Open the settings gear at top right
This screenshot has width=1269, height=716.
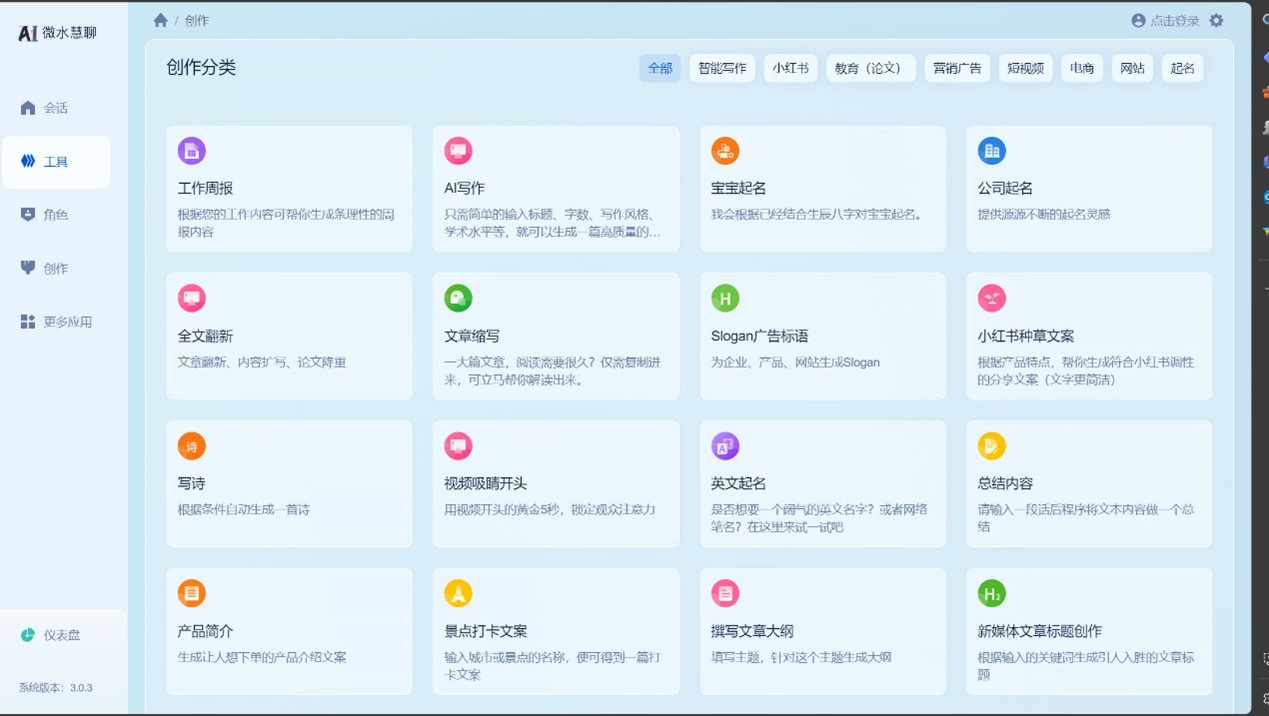[x=1217, y=20]
